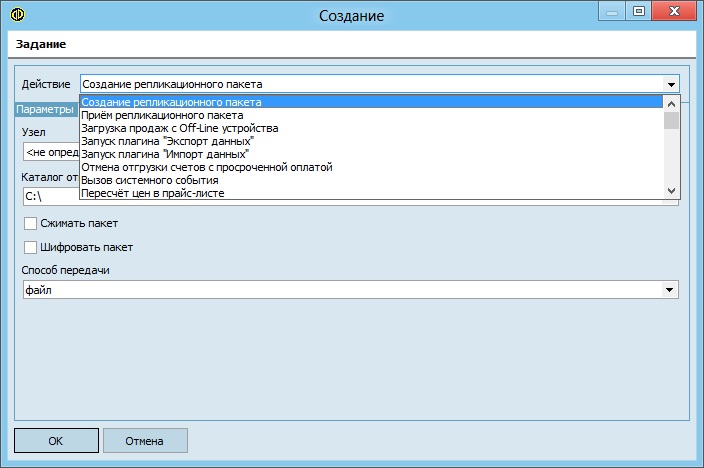Minimize the Создание window
This screenshot has height=468, width=704.
[x=612, y=12]
